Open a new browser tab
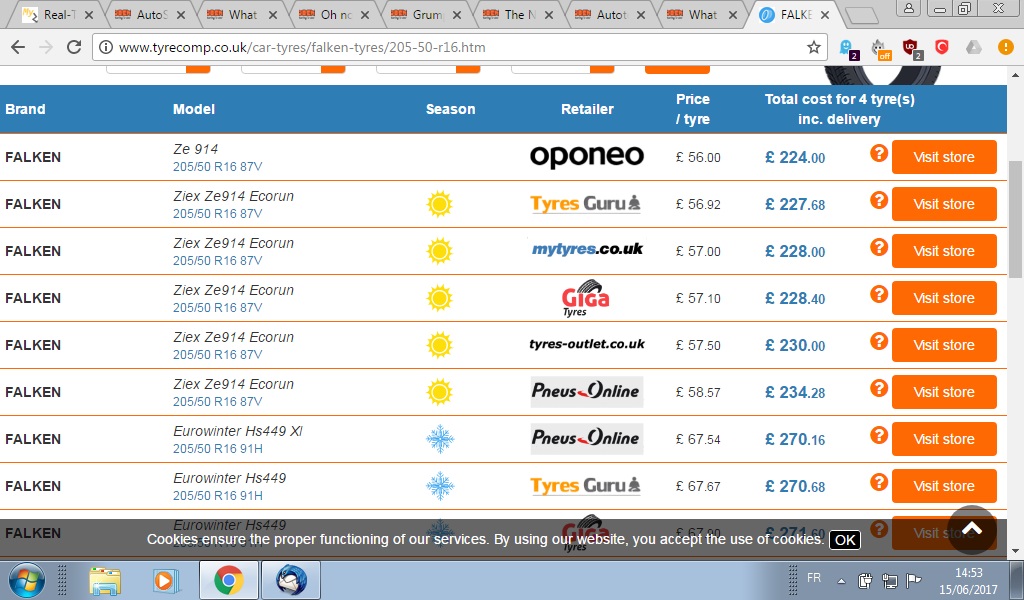 [861, 16]
